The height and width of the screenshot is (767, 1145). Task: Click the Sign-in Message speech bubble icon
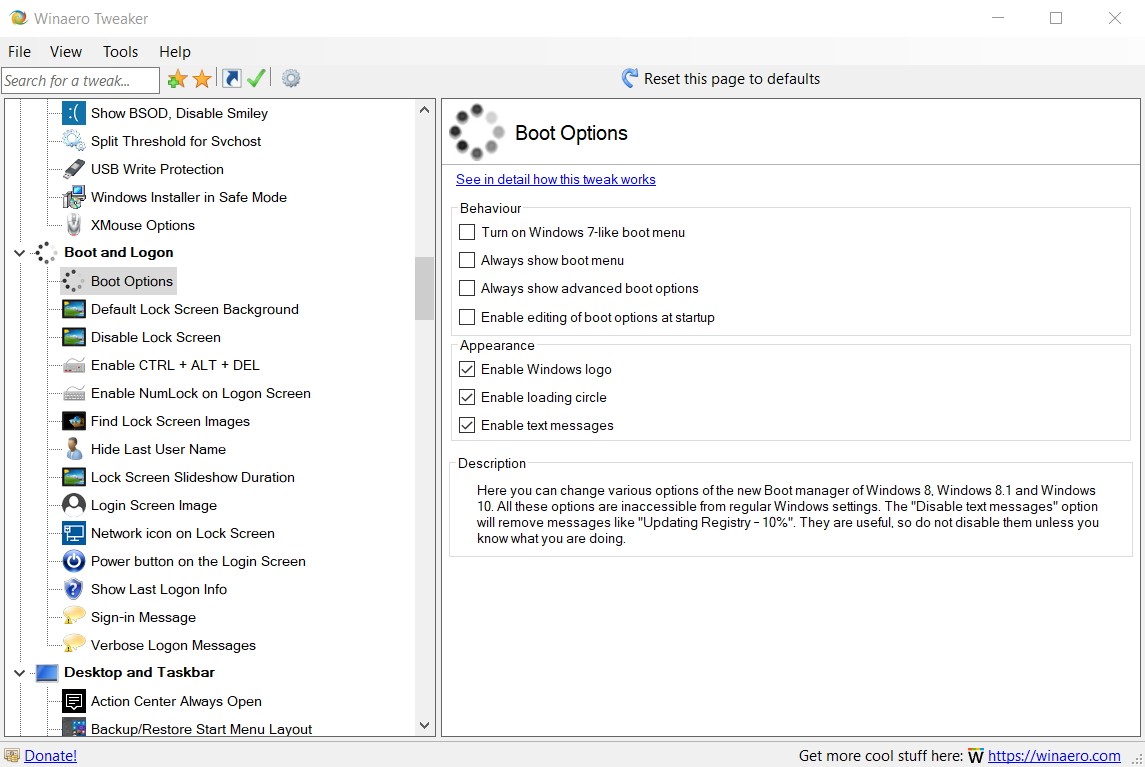tap(74, 617)
